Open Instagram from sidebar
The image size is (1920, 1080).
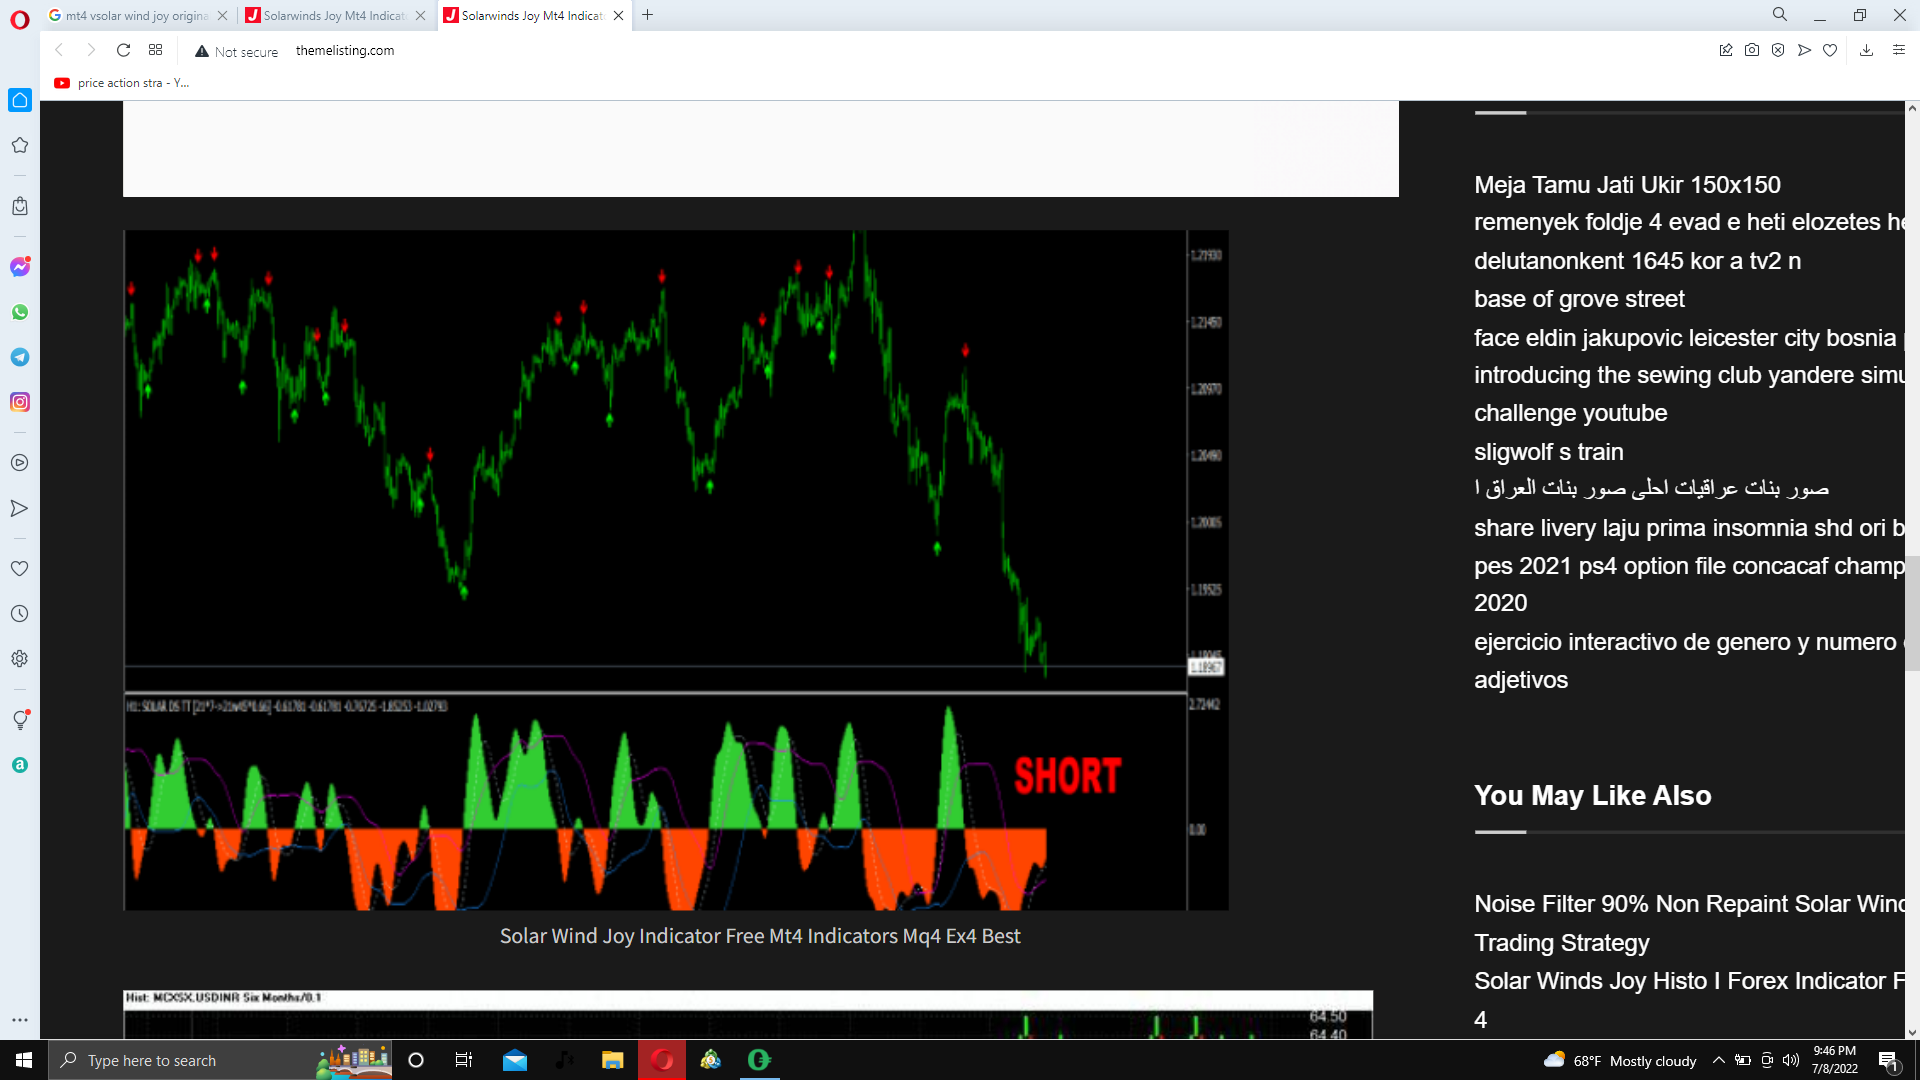point(20,402)
